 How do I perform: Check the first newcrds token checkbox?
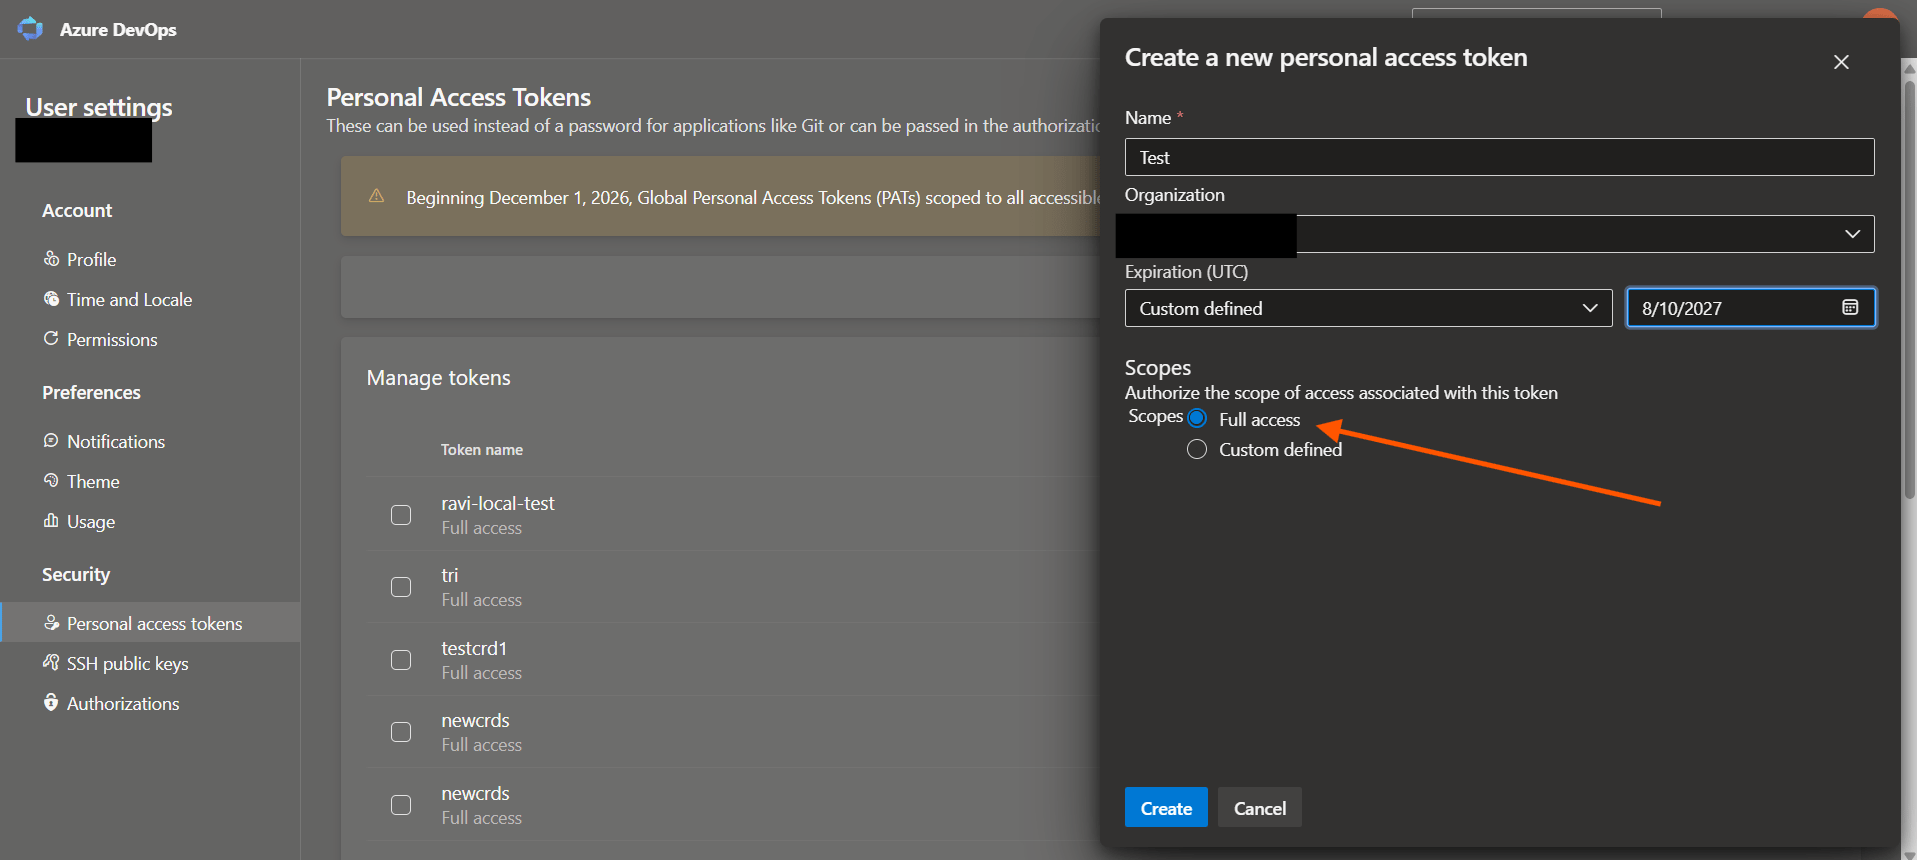(x=401, y=732)
